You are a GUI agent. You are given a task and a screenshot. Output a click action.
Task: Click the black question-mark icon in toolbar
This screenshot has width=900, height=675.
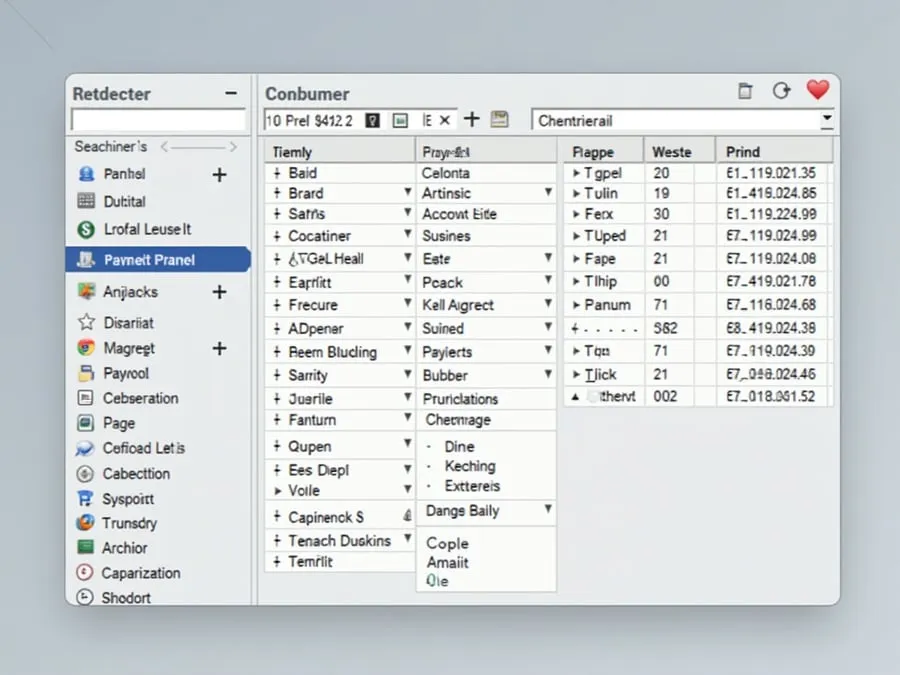click(373, 121)
